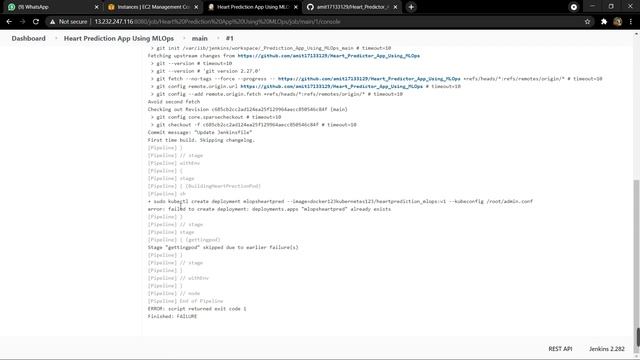Click the BuildingHeartPredictionPod stage line

point(204,186)
